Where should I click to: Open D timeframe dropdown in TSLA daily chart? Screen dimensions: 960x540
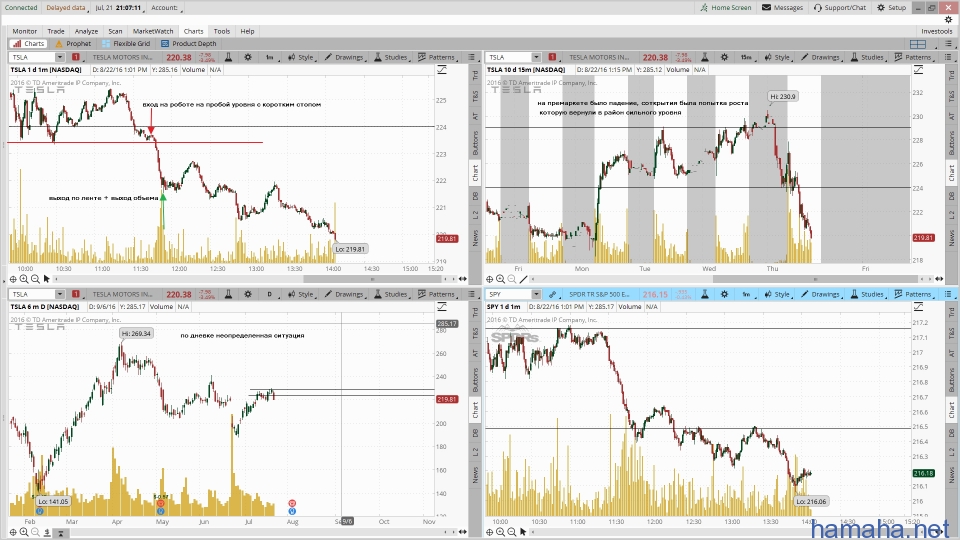click(270, 294)
